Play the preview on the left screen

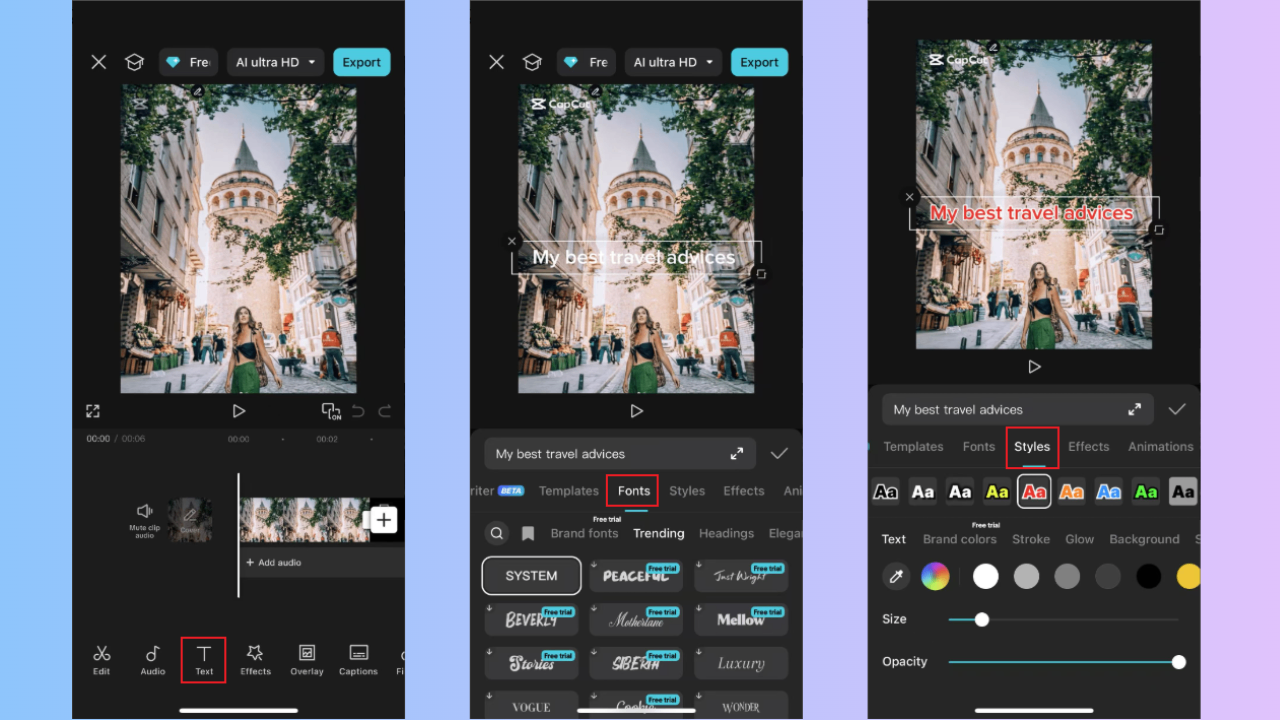point(238,411)
